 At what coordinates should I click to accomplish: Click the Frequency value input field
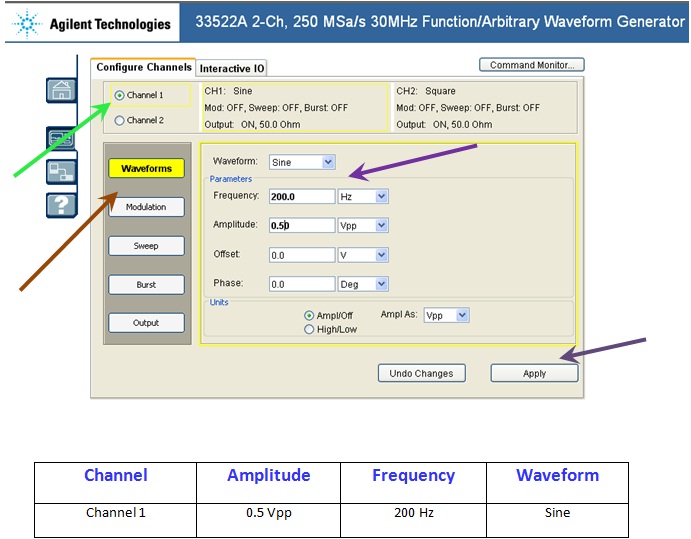[302, 197]
